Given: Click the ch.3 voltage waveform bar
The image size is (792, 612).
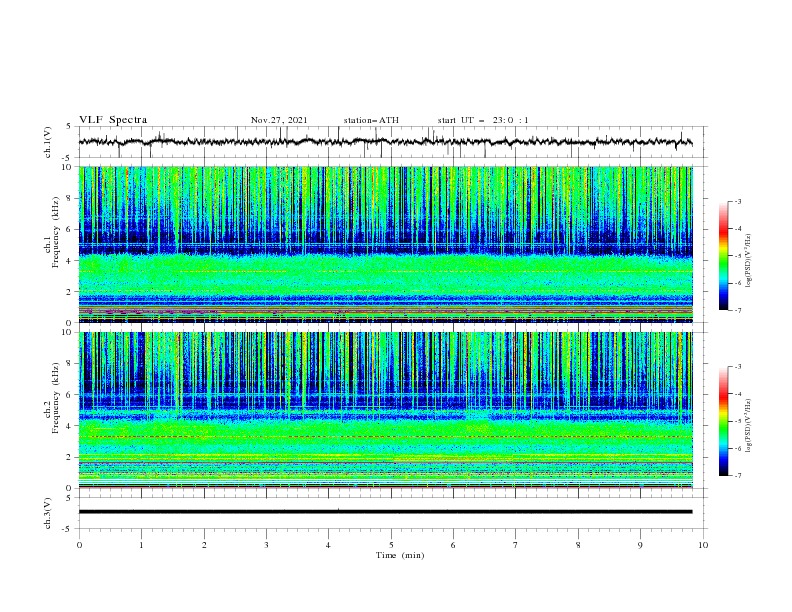Looking at the screenshot, I should point(385,512).
